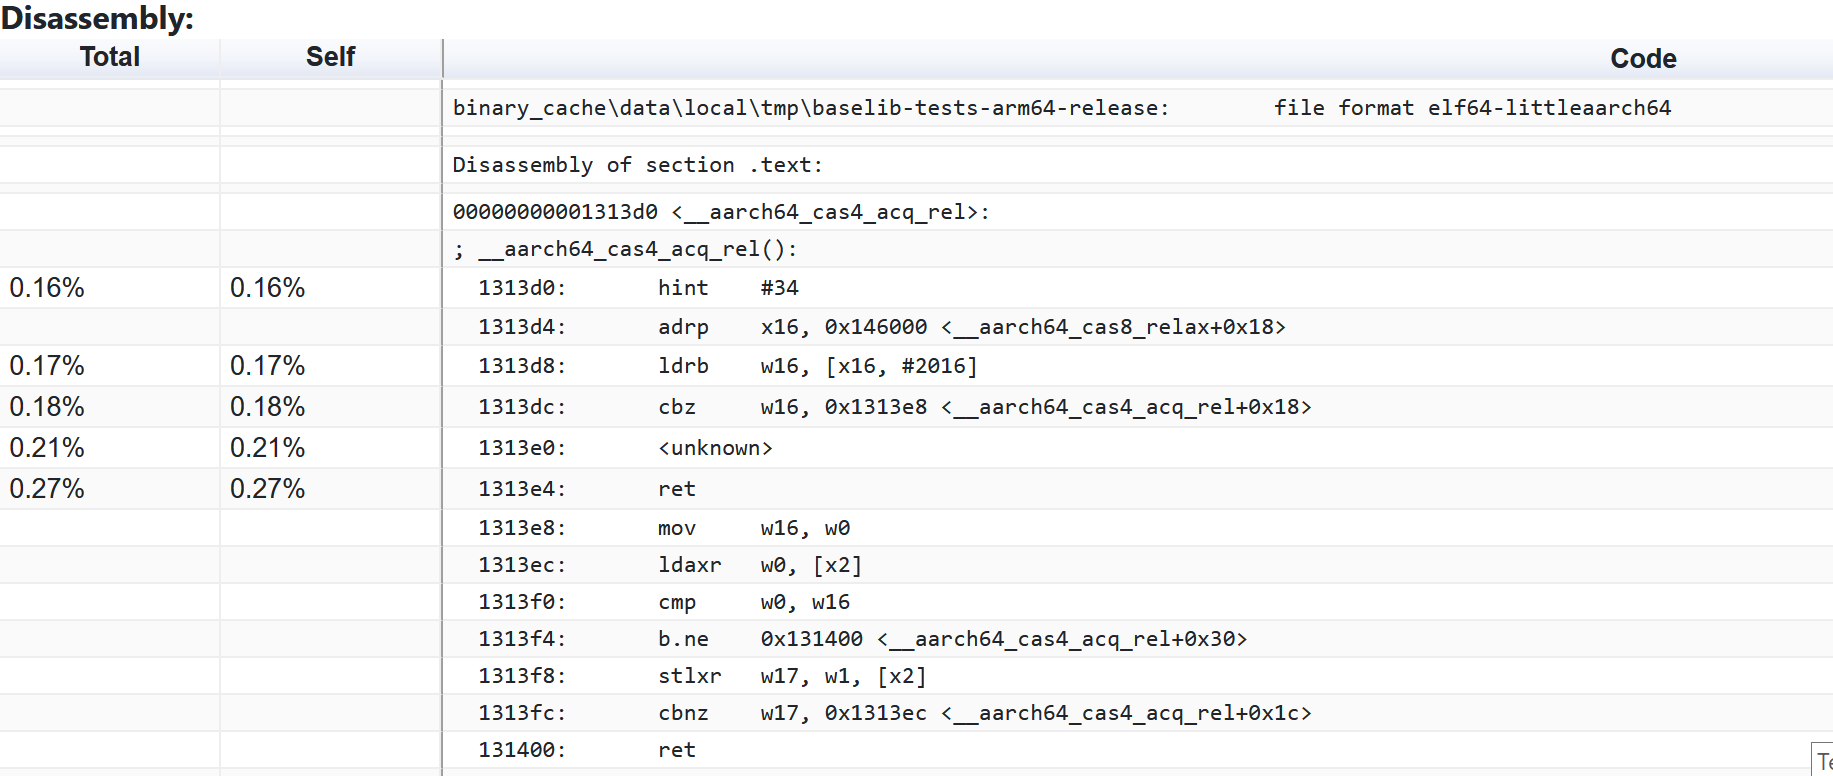Click the 0.27% value in Total column

47,489
